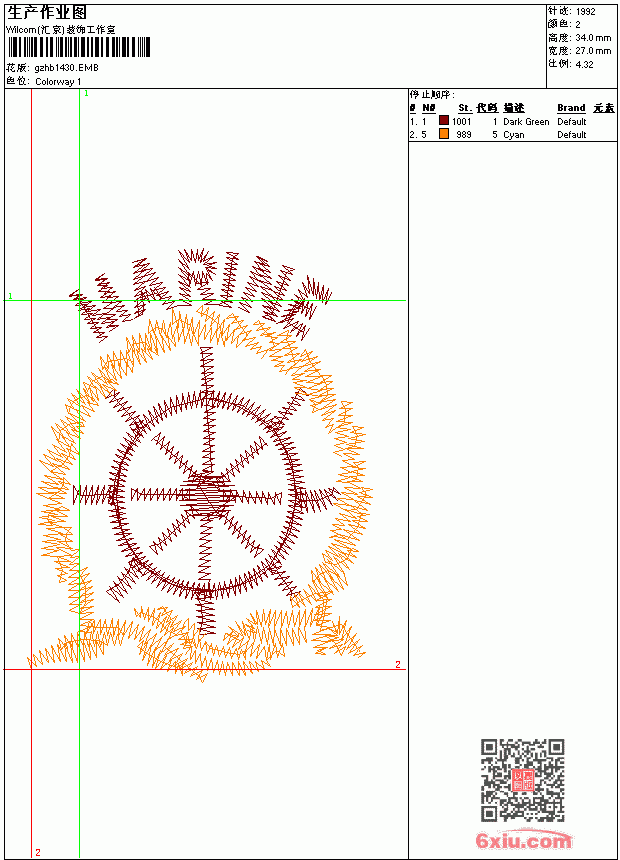Click the red marker 2 at right
The height and width of the screenshot is (860, 620).
click(398, 664)
